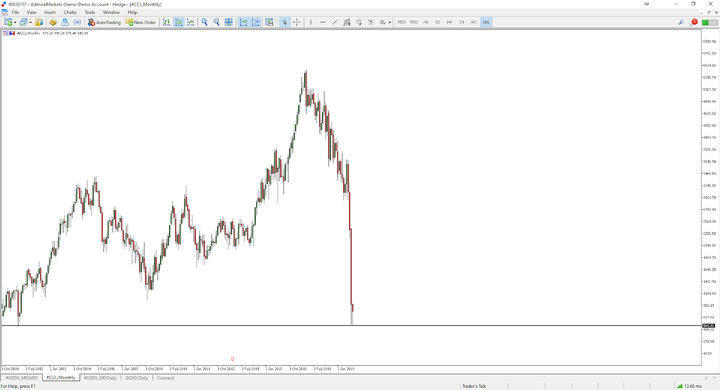The height and width of the screenshot is (390, 720).
Task: Click the New Order button
Action: (141, 22)
